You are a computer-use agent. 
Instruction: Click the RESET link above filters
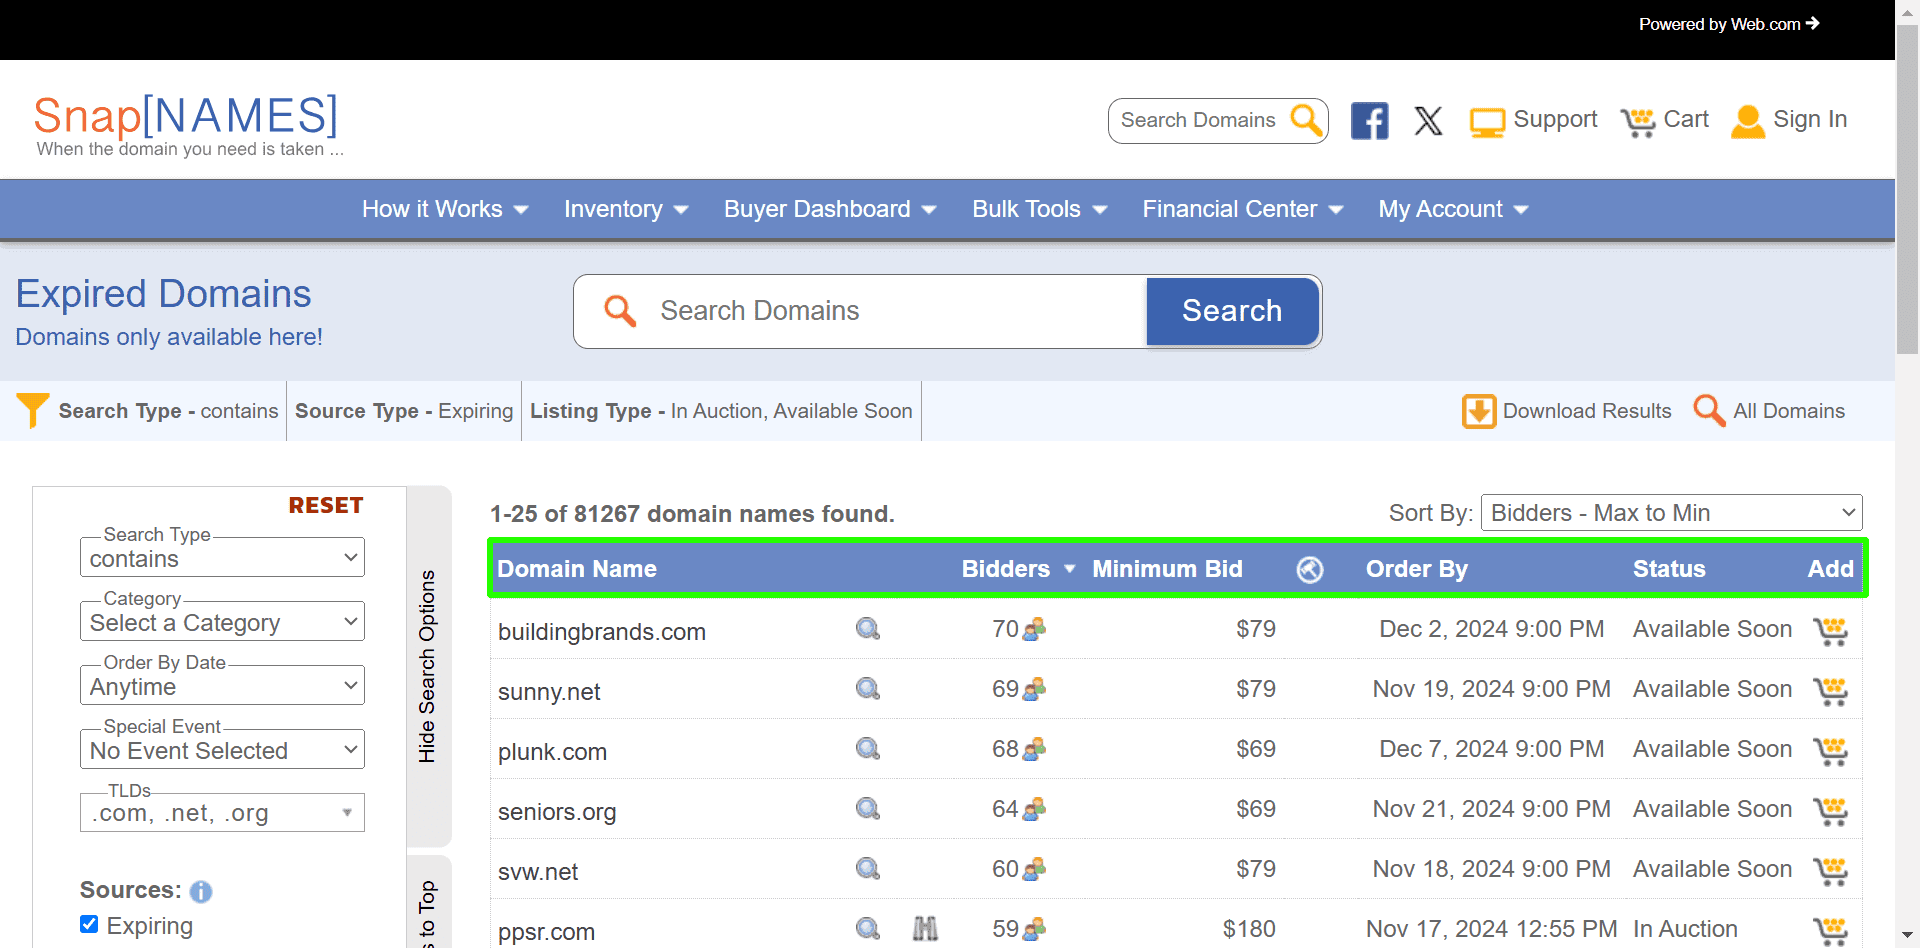point(325,505)
